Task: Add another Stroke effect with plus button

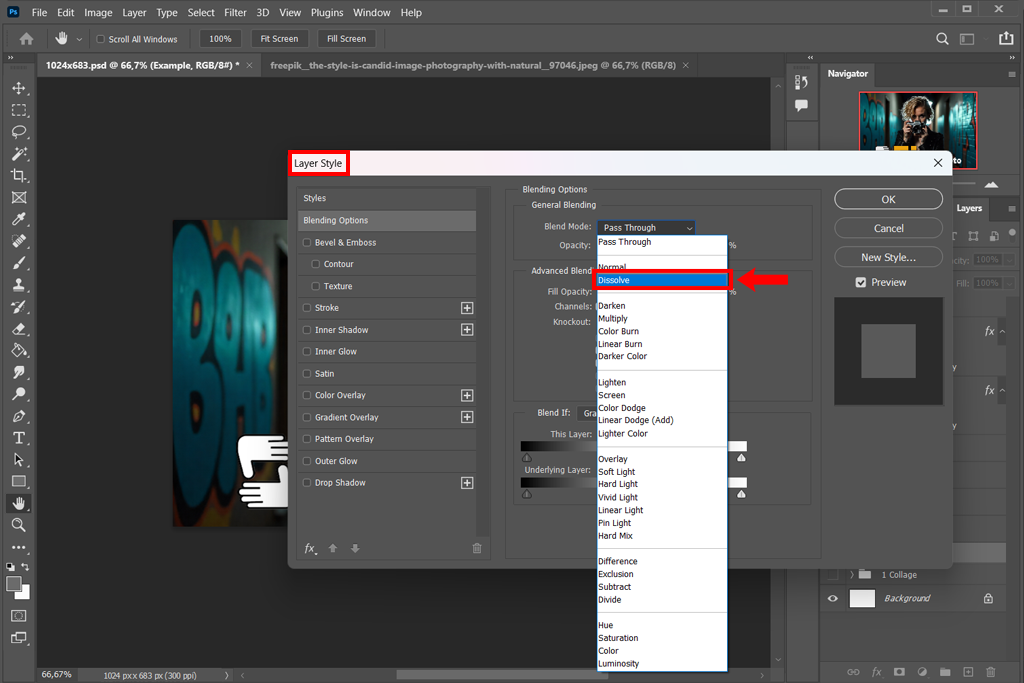Action: coord(466,308)
